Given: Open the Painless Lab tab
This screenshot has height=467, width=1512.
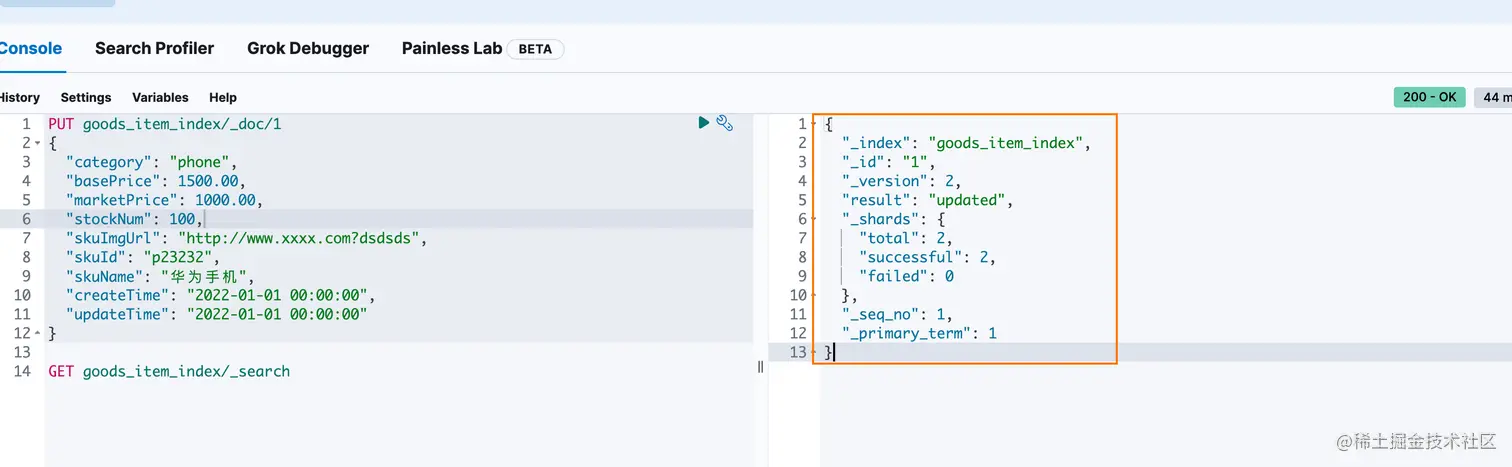Looking at the screenshot, I should 452,48.
